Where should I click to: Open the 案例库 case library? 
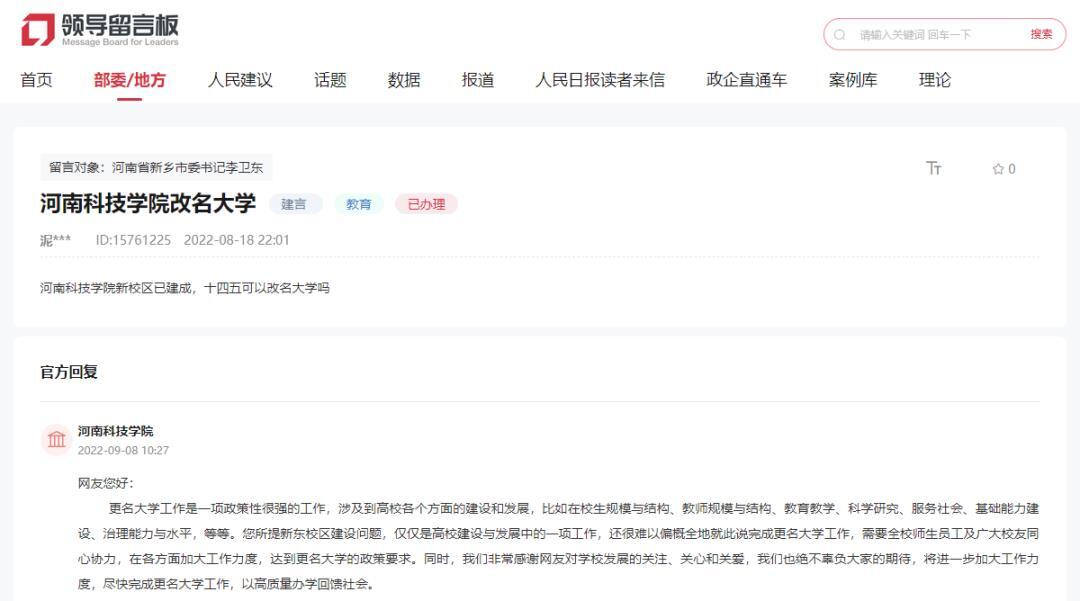click(853, 80)
